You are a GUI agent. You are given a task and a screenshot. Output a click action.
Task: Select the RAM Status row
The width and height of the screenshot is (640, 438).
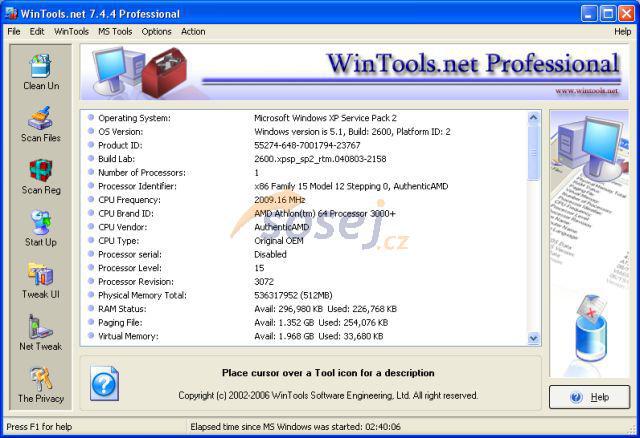click(x=306, y=309)
